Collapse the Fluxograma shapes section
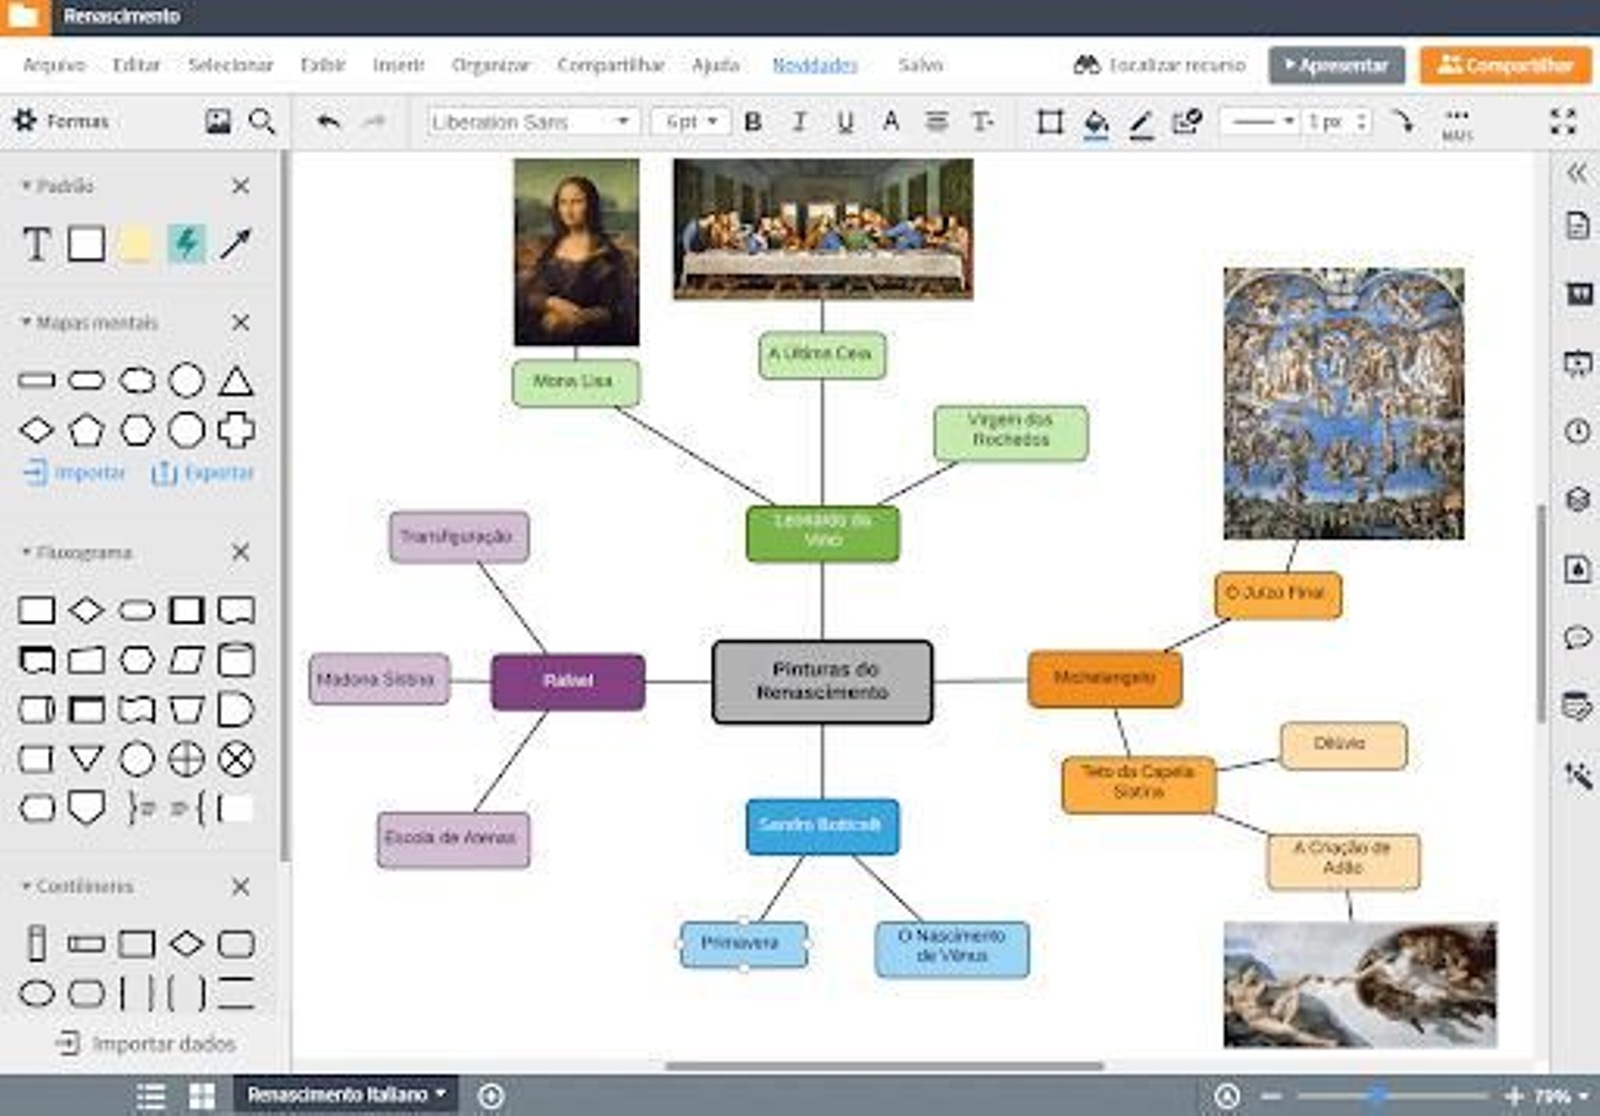Viewport: 1600px width, 1116px height. [240, 552]
